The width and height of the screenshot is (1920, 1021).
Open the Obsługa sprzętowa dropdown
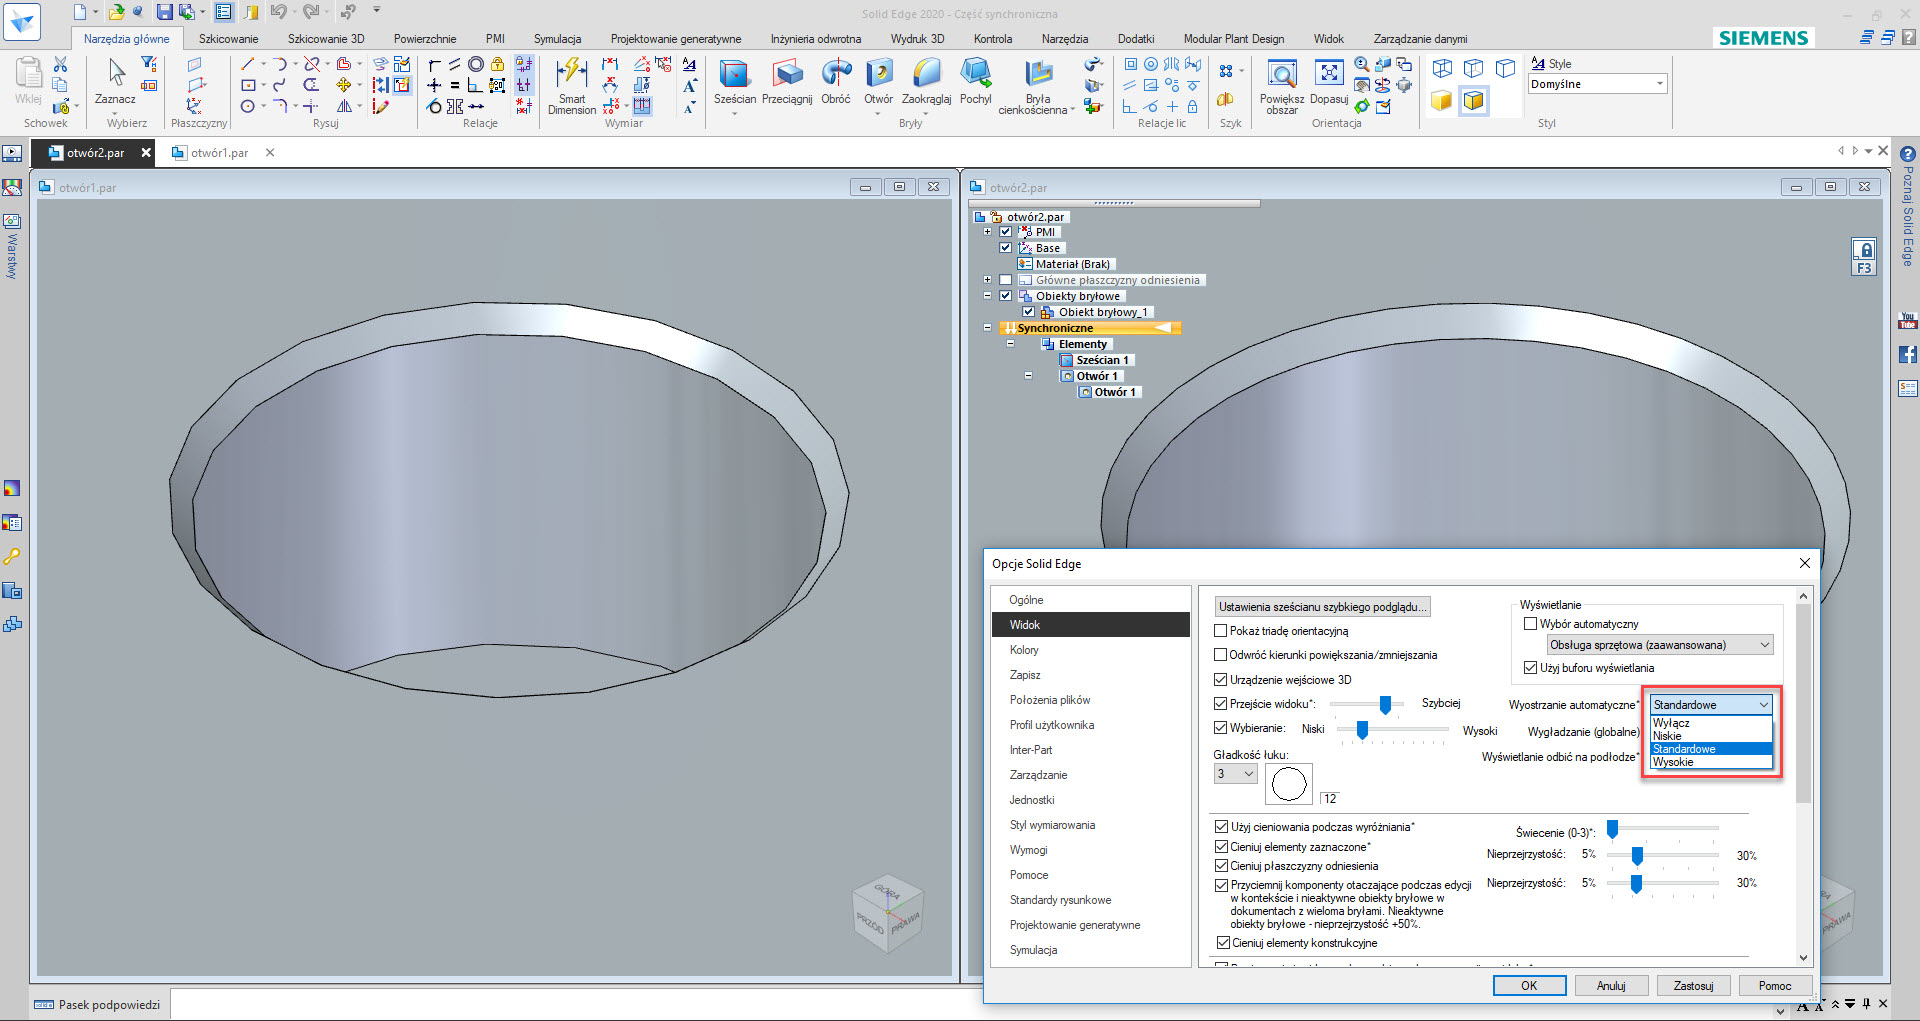point(1660,645)
